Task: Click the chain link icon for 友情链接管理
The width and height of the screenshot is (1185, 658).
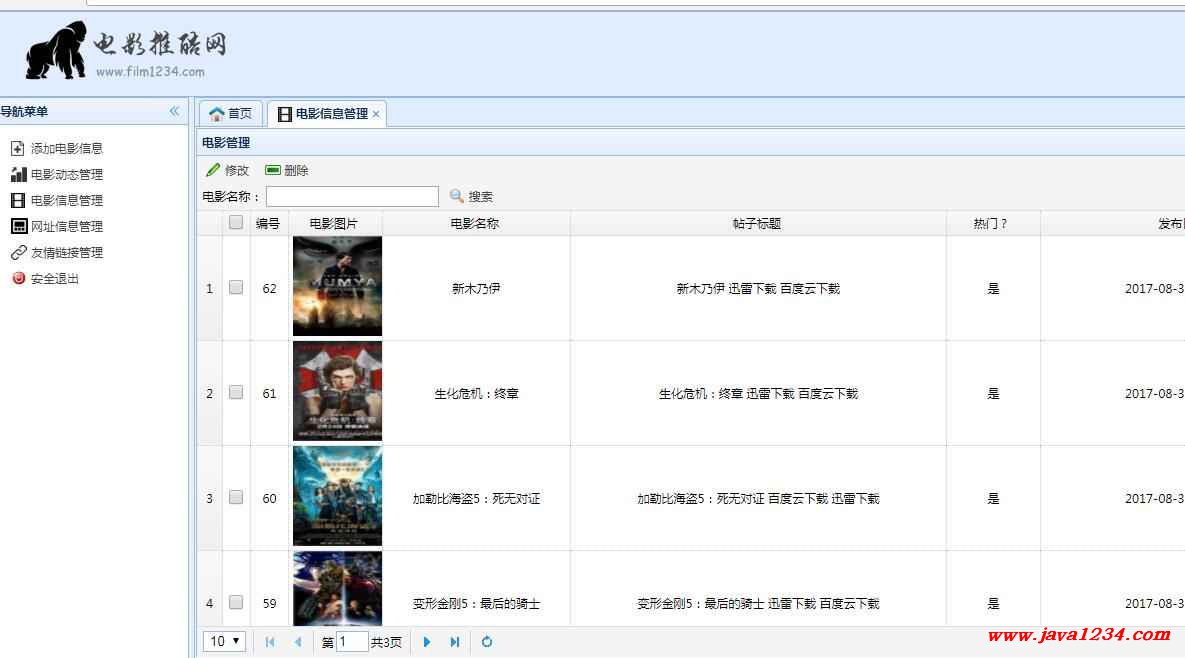Action: [18, 252]
